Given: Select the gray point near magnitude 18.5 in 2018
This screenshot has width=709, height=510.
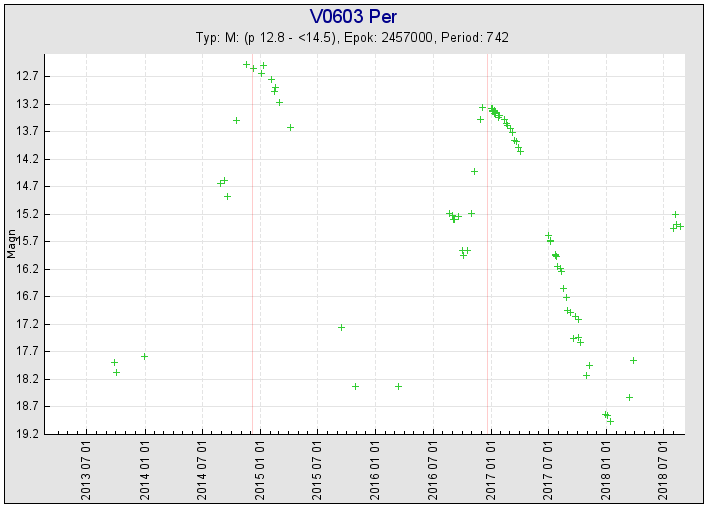Looking at the screenshot, I should 629,397.
